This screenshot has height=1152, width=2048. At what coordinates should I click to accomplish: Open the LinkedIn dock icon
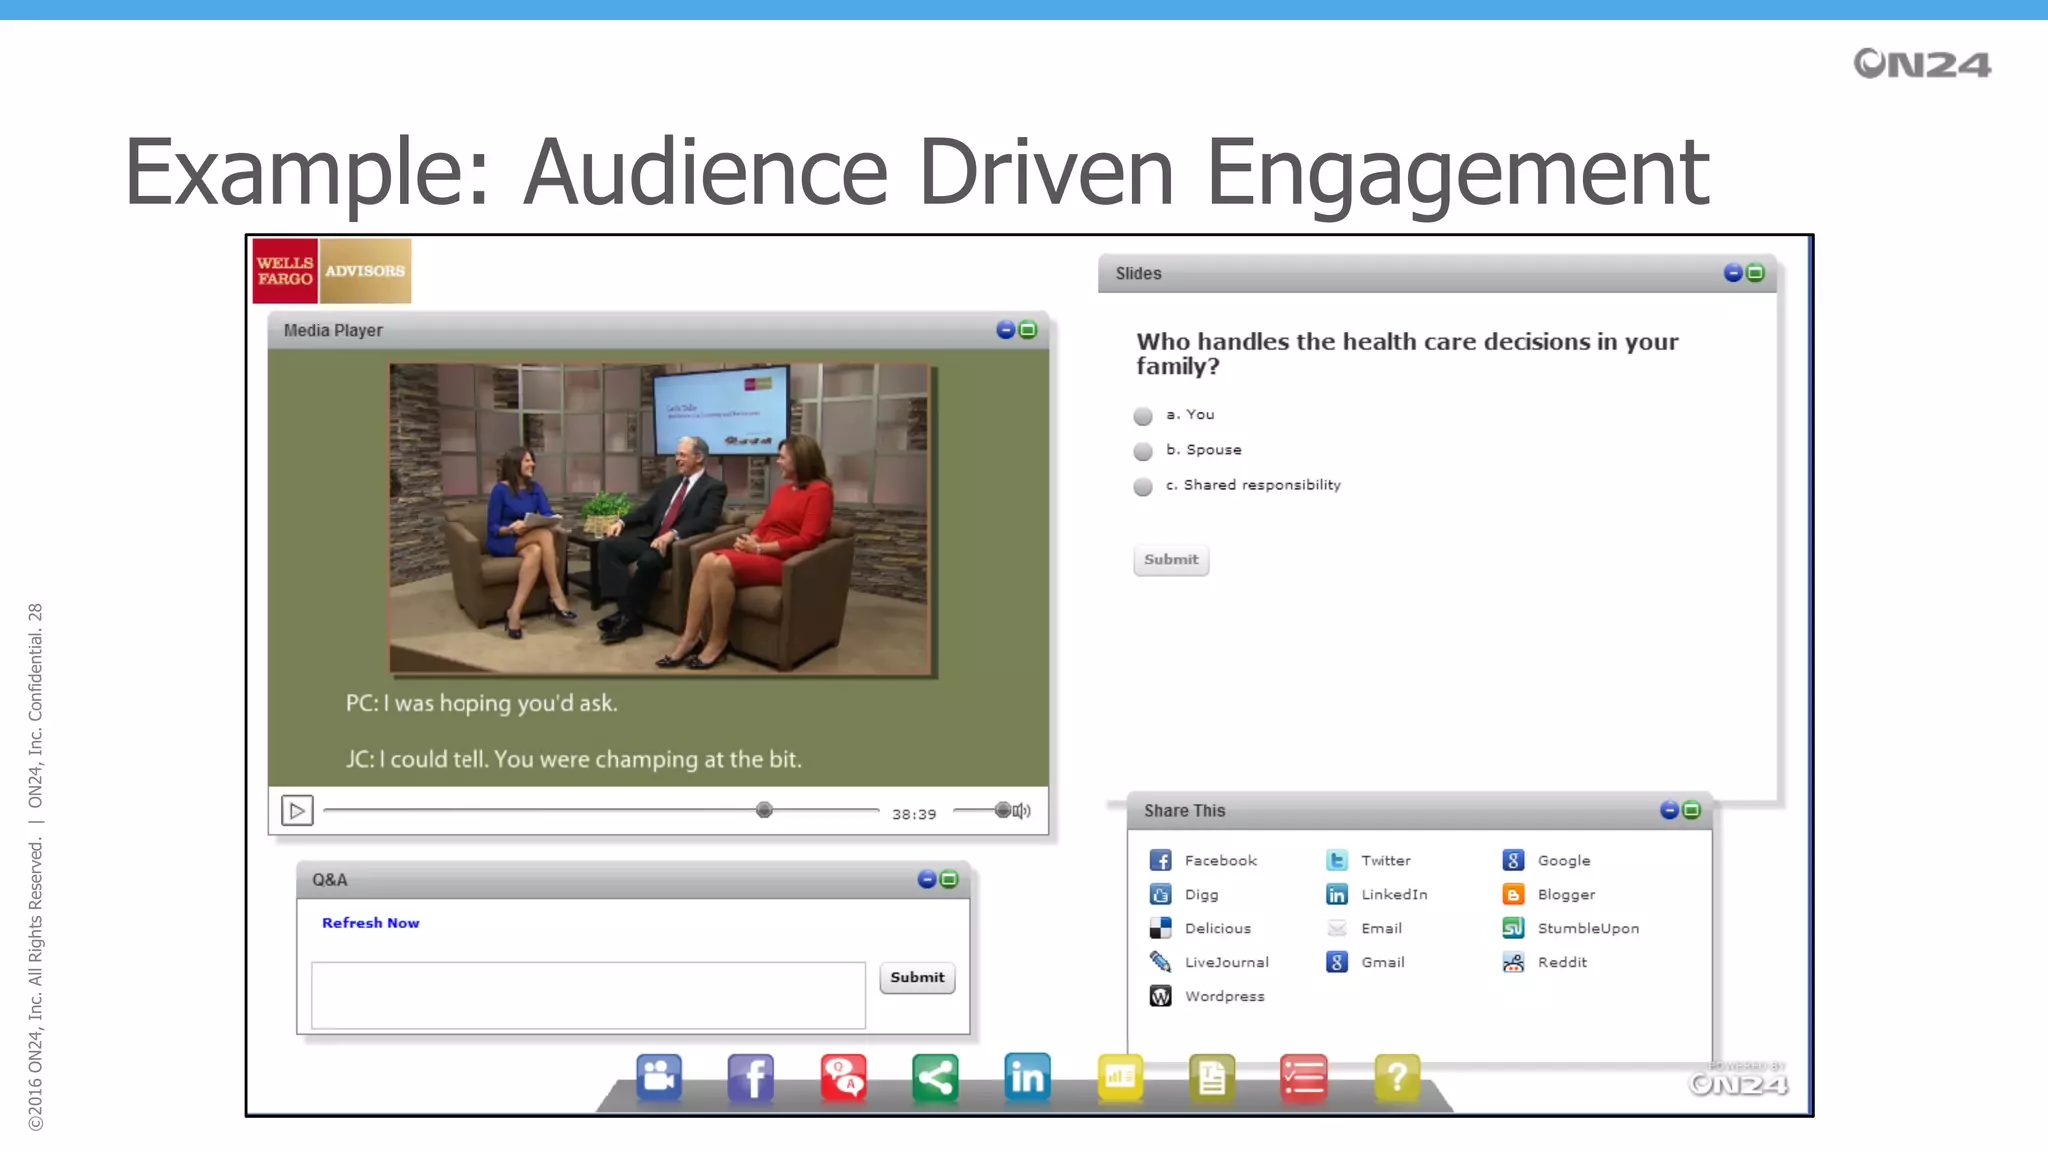point(1027,1078)
